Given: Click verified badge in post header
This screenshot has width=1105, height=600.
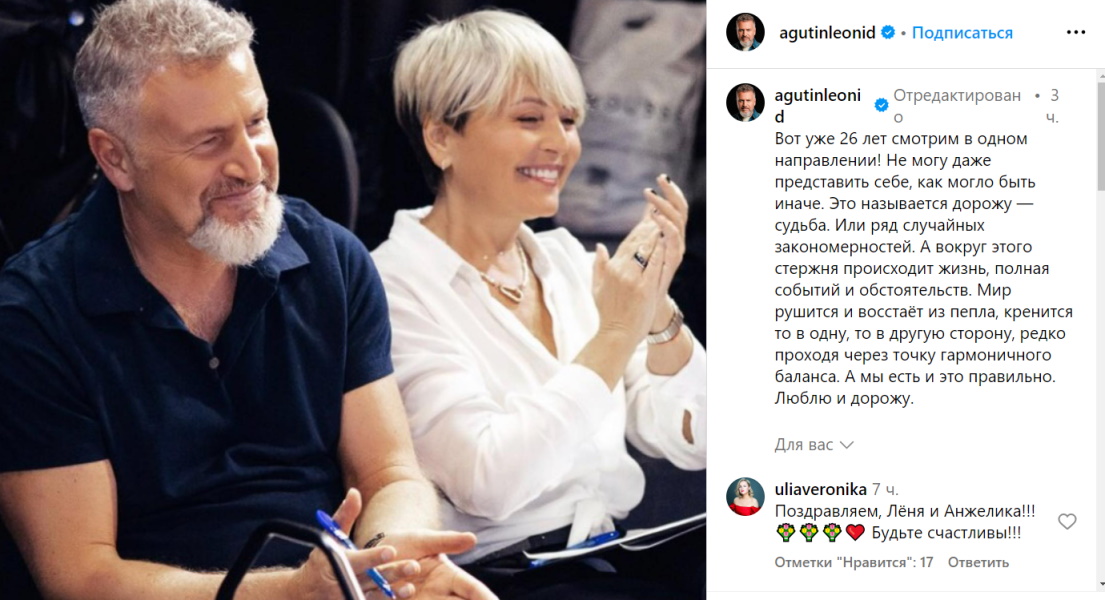Looking at the screenshot, I should click(x=888, y=32).
